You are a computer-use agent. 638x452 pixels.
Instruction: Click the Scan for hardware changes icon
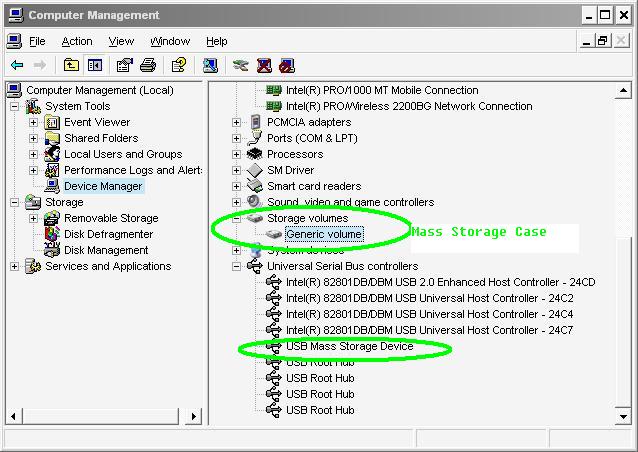point(210,65)
